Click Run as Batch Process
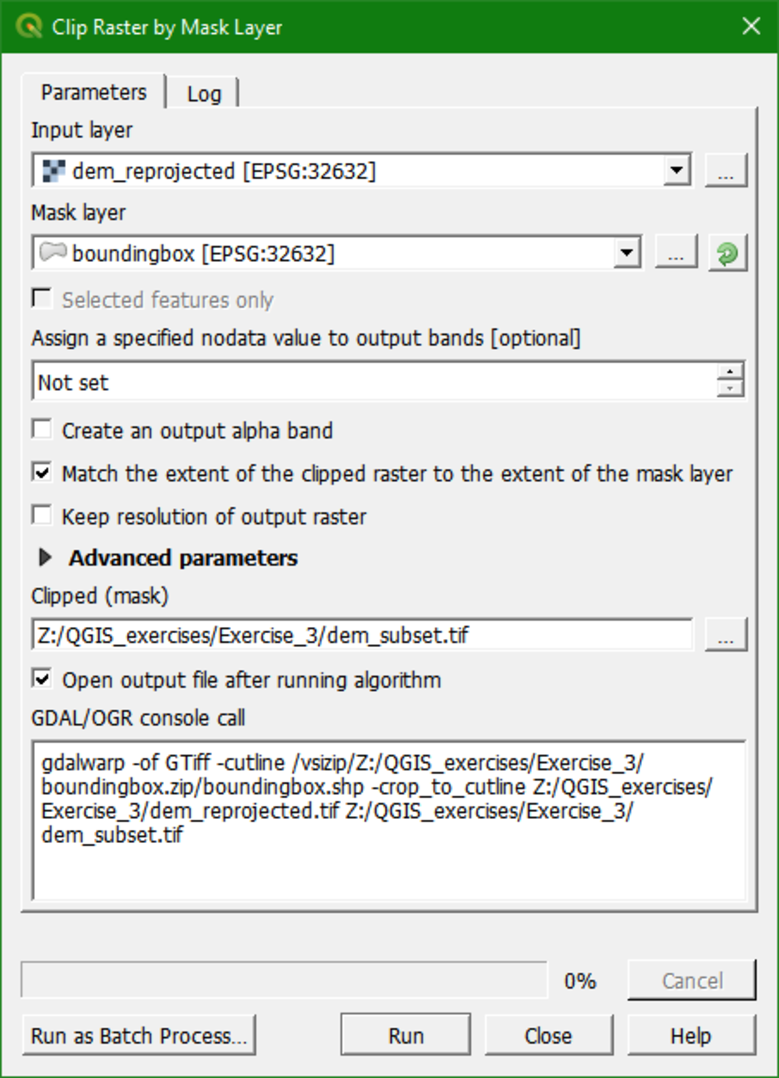Image resolution: width=779 pixels, height=1078 pixels. click(x=138, y=1035)
